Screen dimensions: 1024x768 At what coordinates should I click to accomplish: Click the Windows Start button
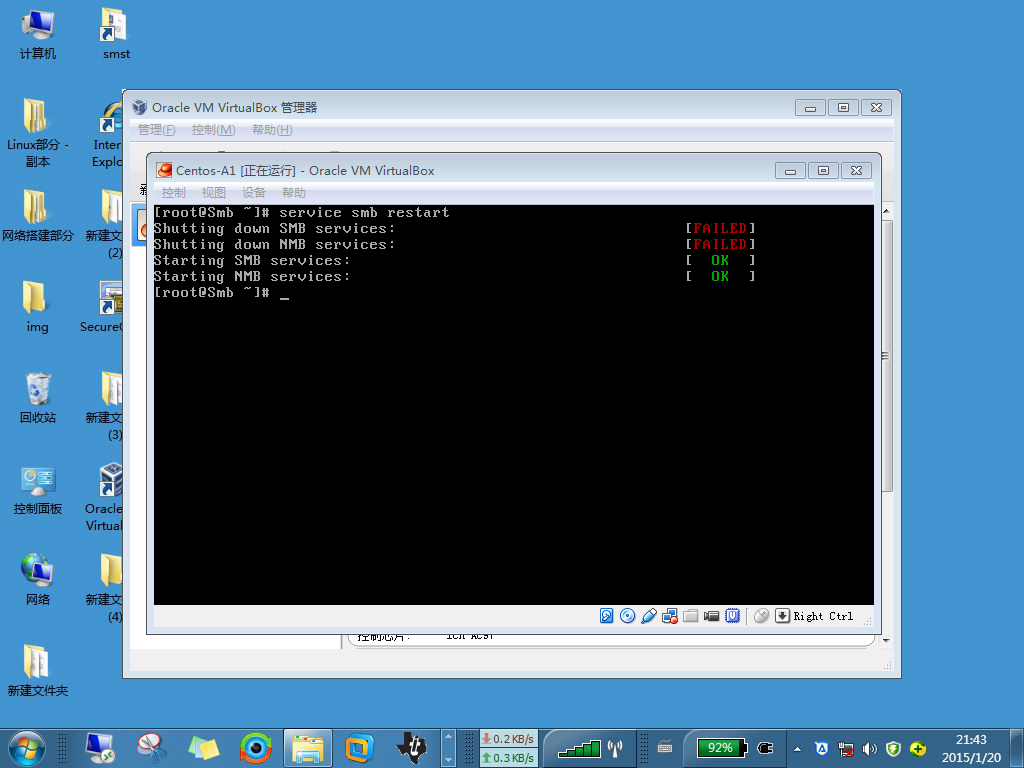point(27,748)
